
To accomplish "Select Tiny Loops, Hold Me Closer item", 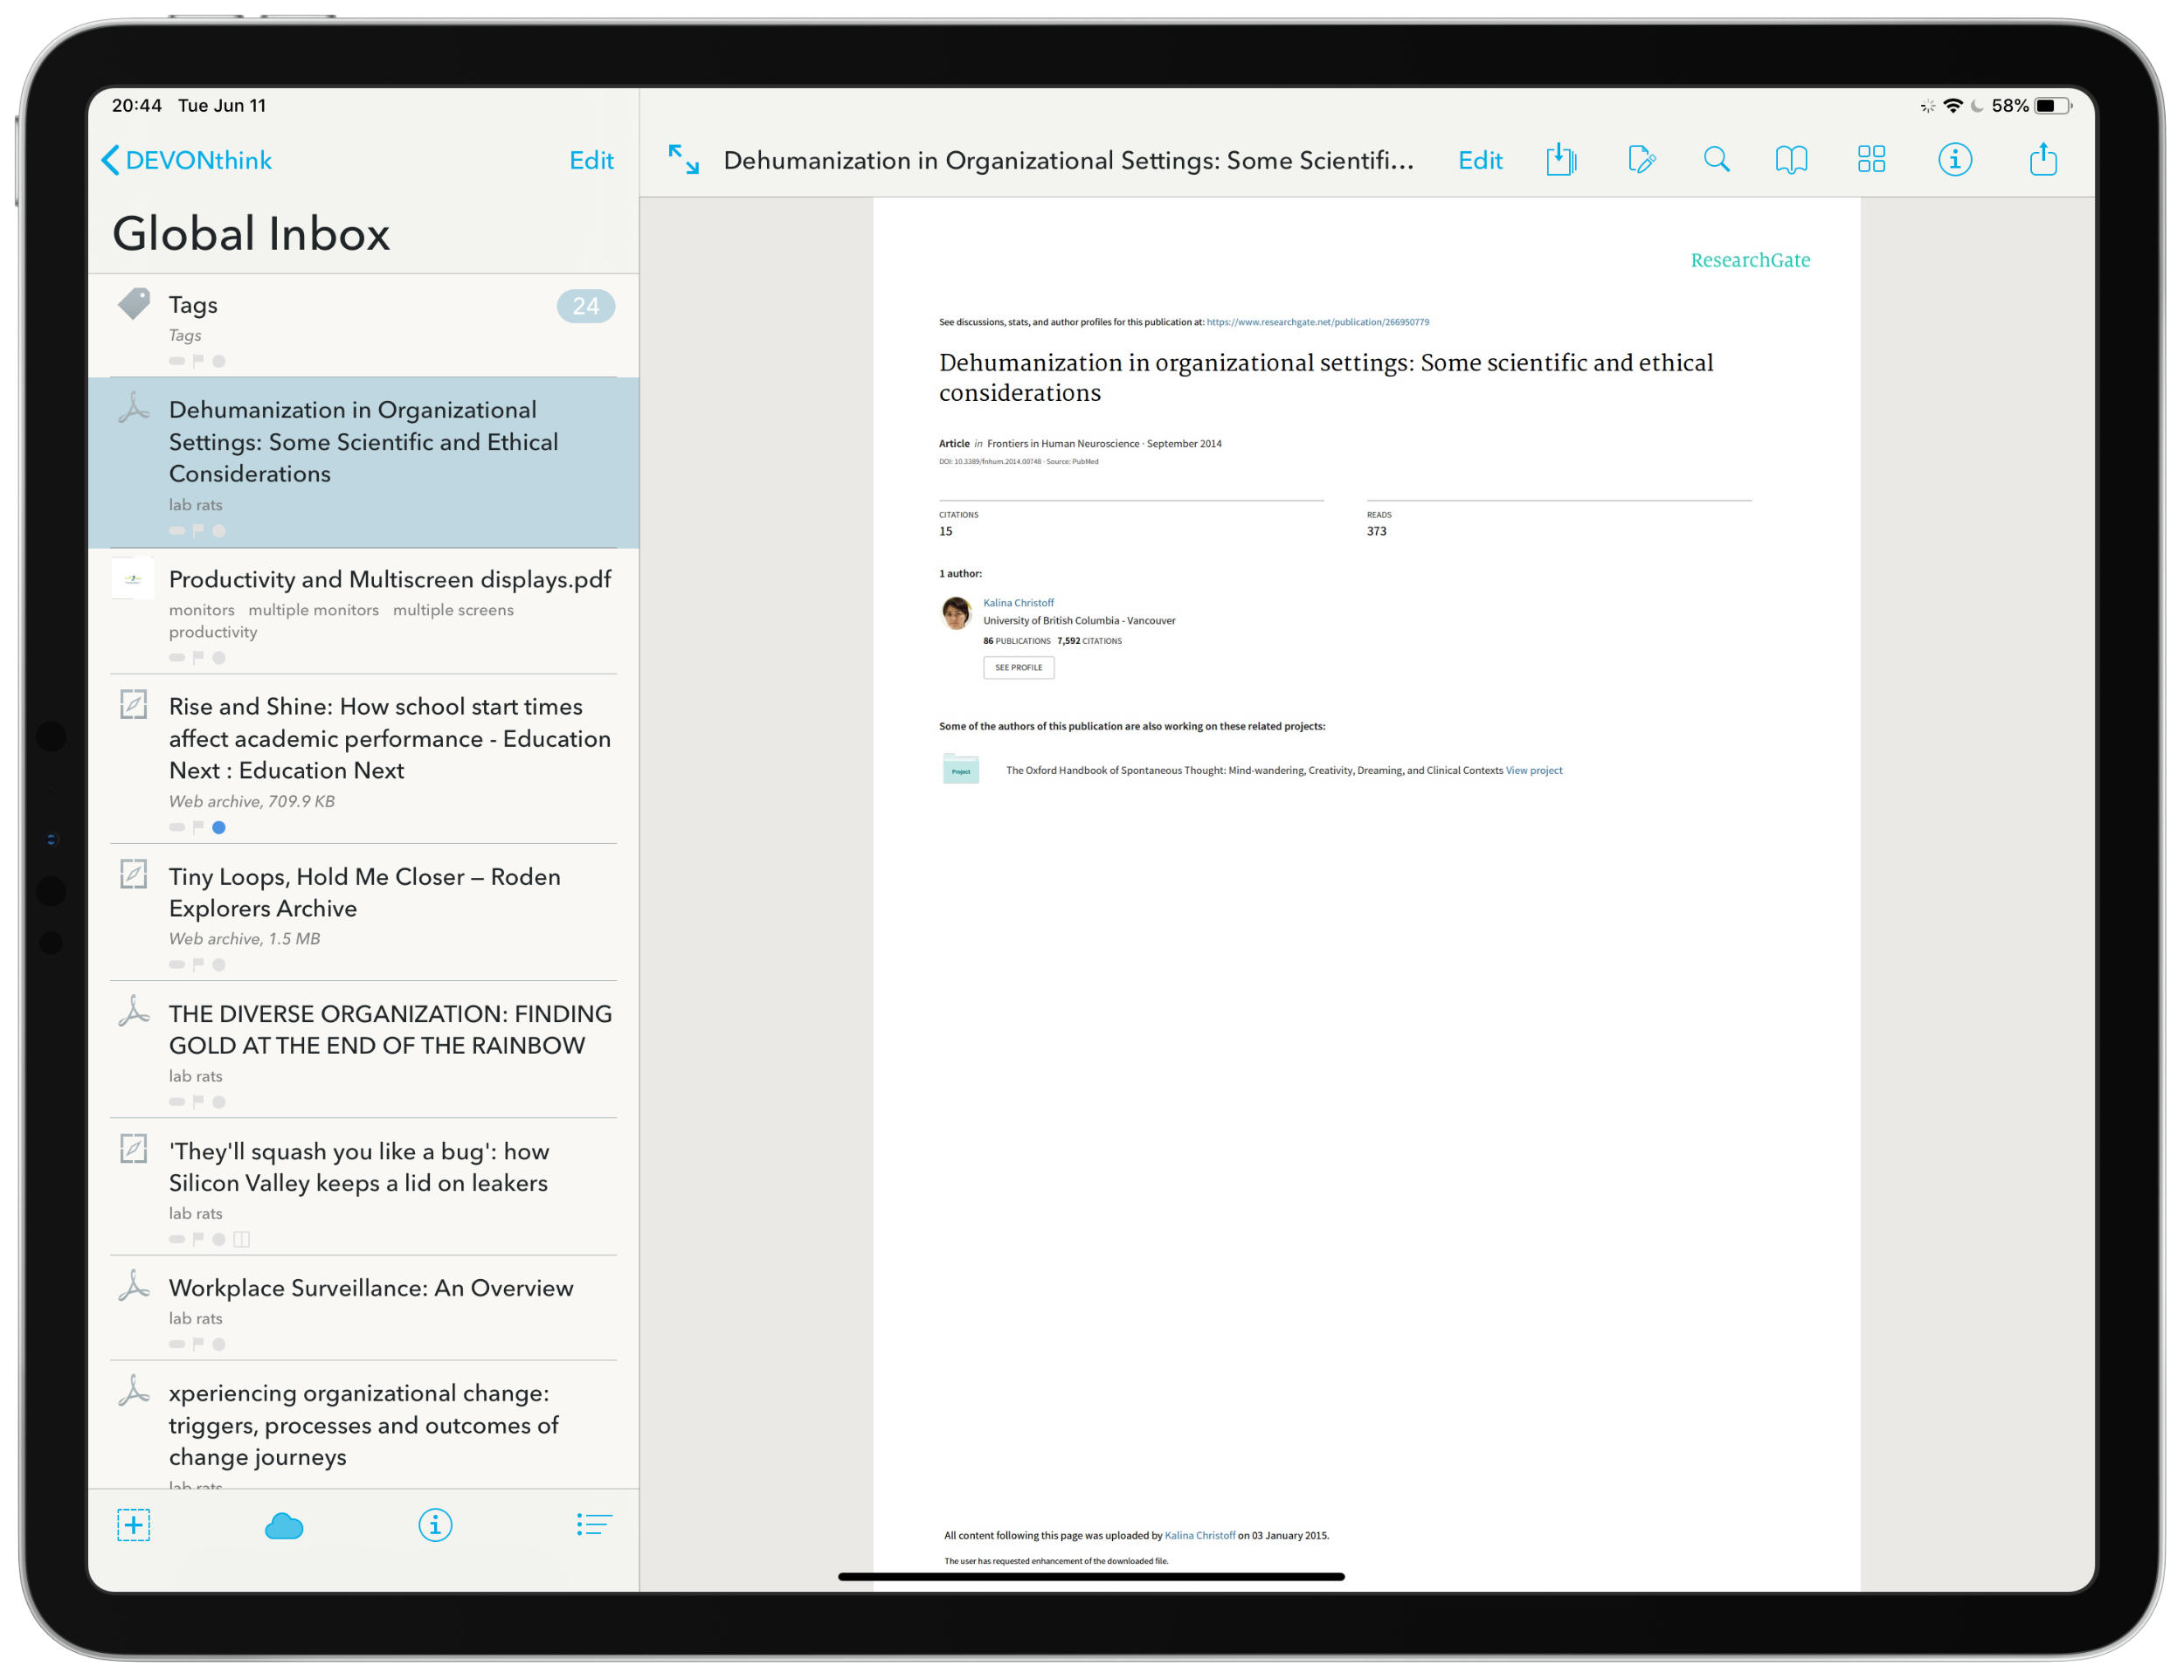I will click(x=364, y=893).
